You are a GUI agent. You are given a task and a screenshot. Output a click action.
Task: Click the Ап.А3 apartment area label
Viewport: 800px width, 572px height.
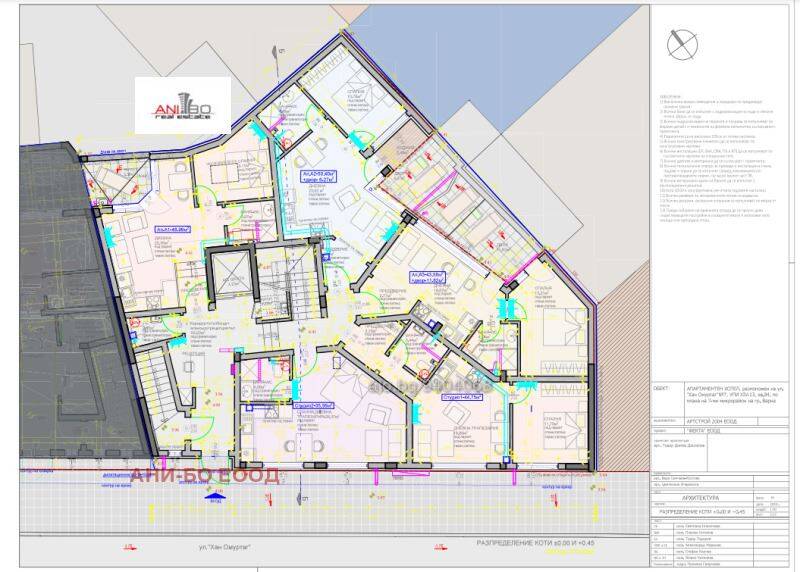(428, 277)
